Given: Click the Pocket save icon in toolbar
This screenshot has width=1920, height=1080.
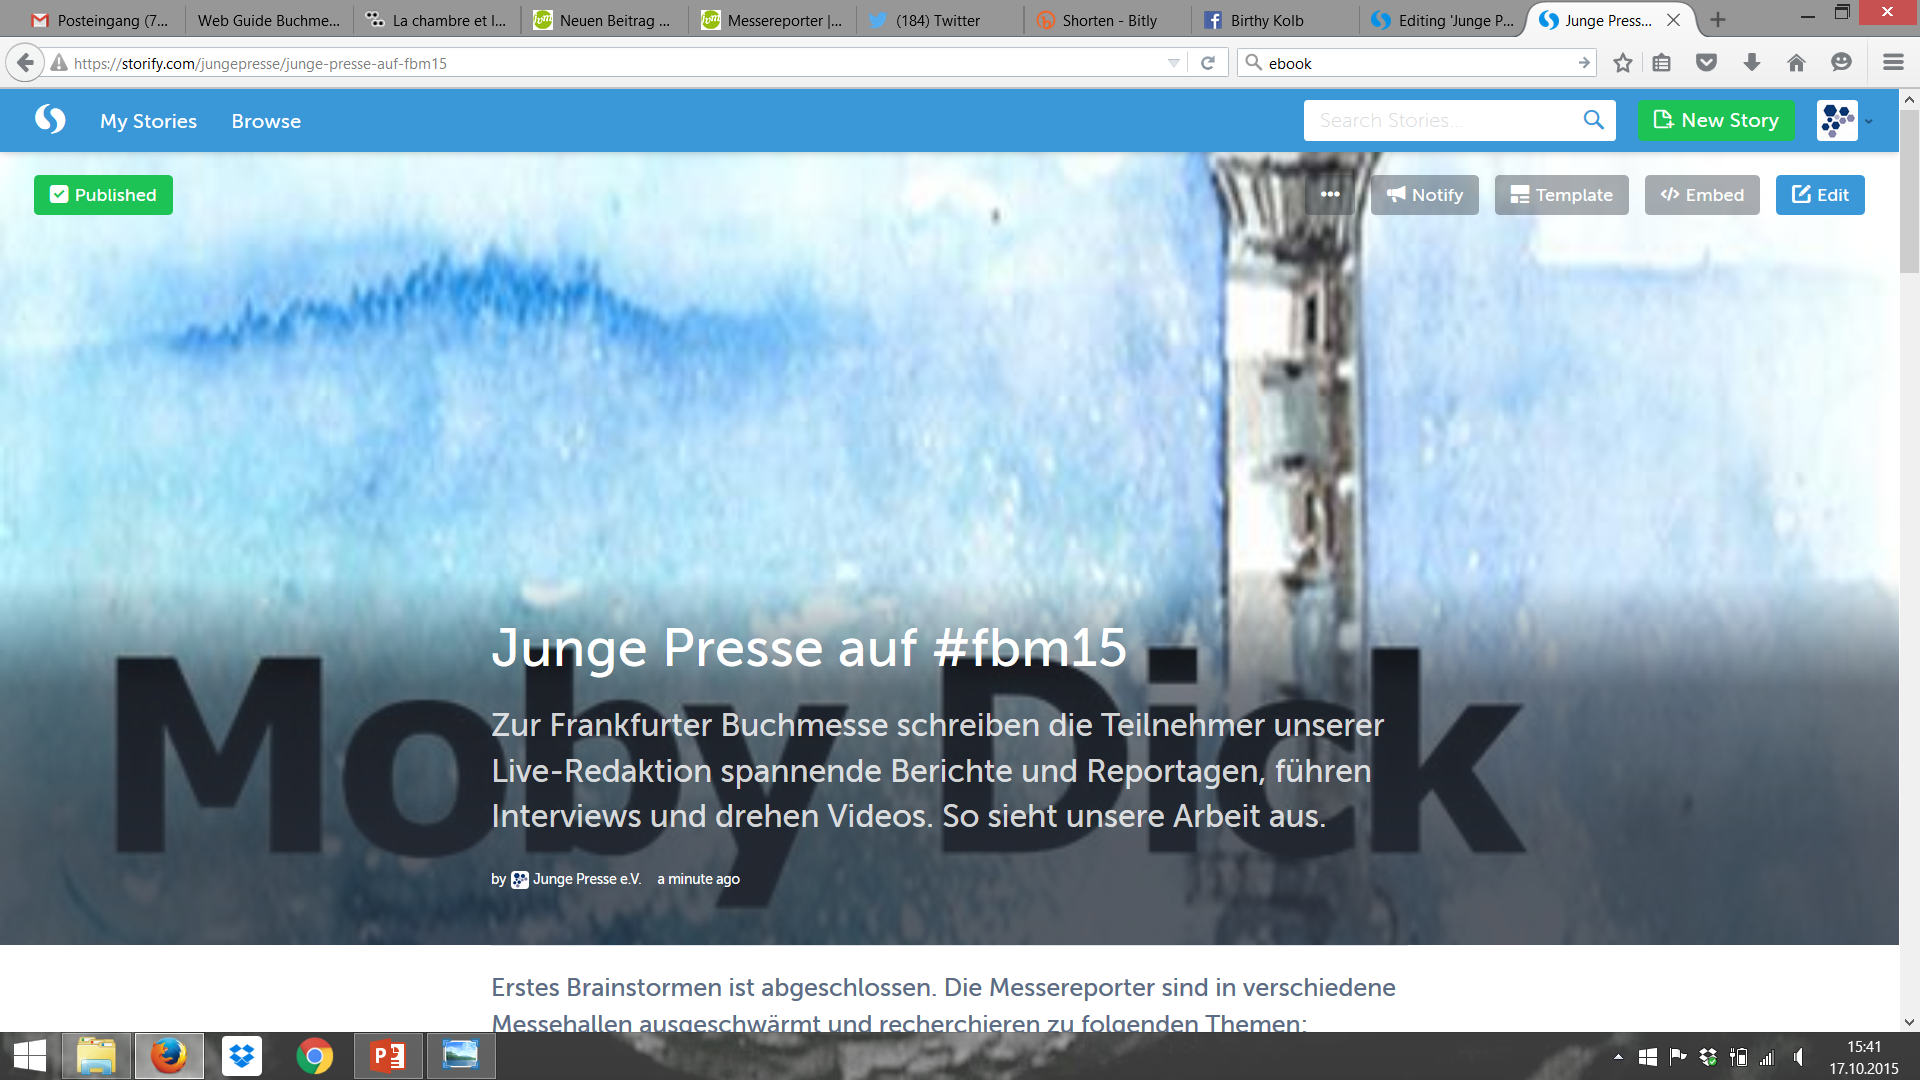Looking at the screenshot, I should [1706, 63].
